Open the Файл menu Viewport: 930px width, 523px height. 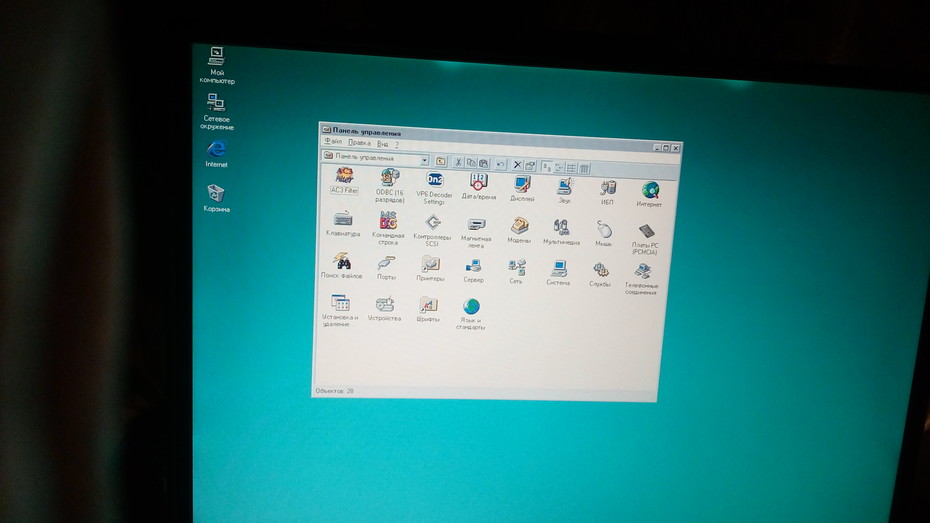point(333,141)
